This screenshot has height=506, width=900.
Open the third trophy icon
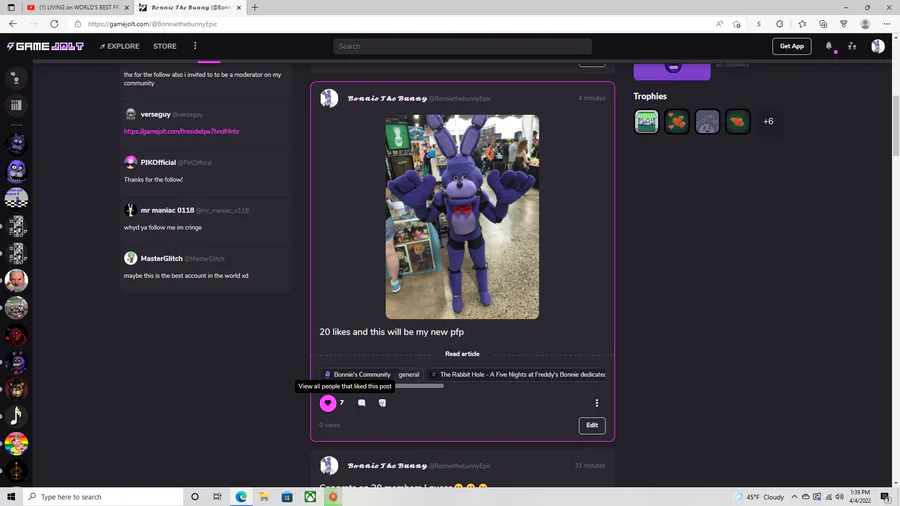point(707,122)
